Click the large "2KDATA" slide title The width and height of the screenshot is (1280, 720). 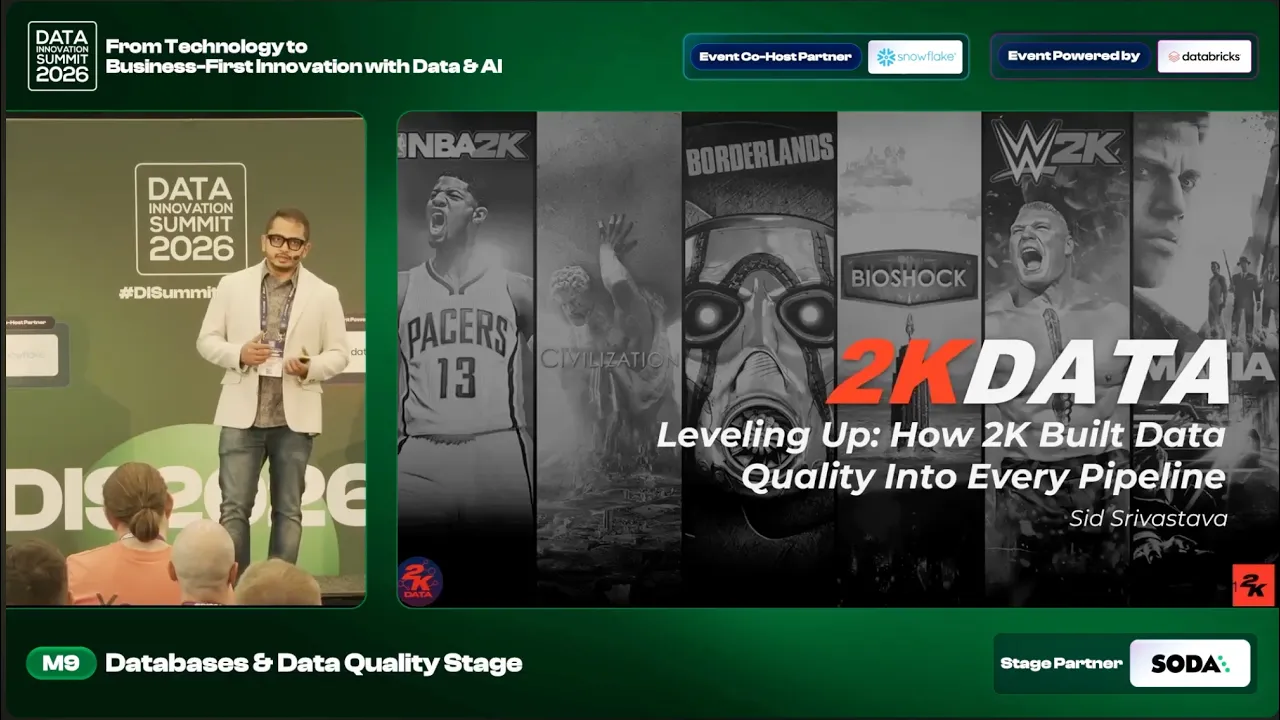click(1029, 371)
